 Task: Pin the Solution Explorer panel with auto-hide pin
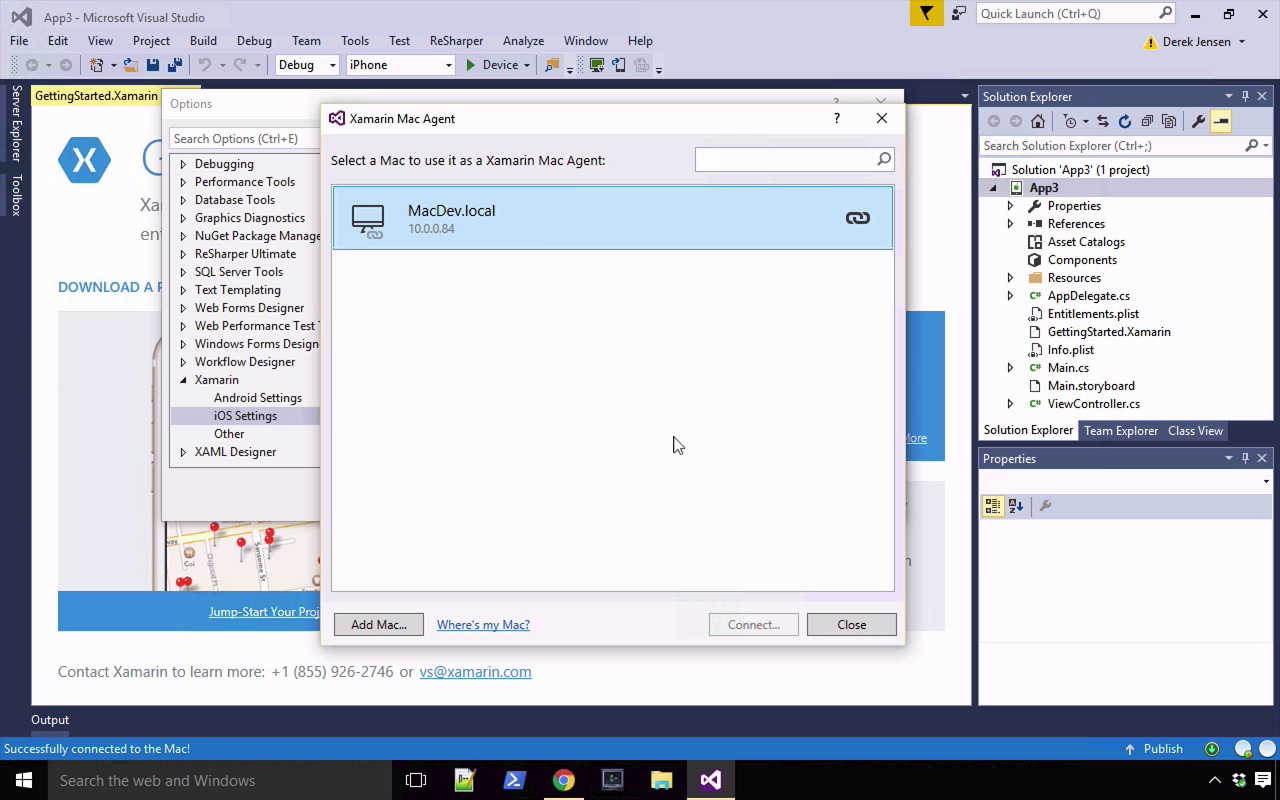(1245, 96)
